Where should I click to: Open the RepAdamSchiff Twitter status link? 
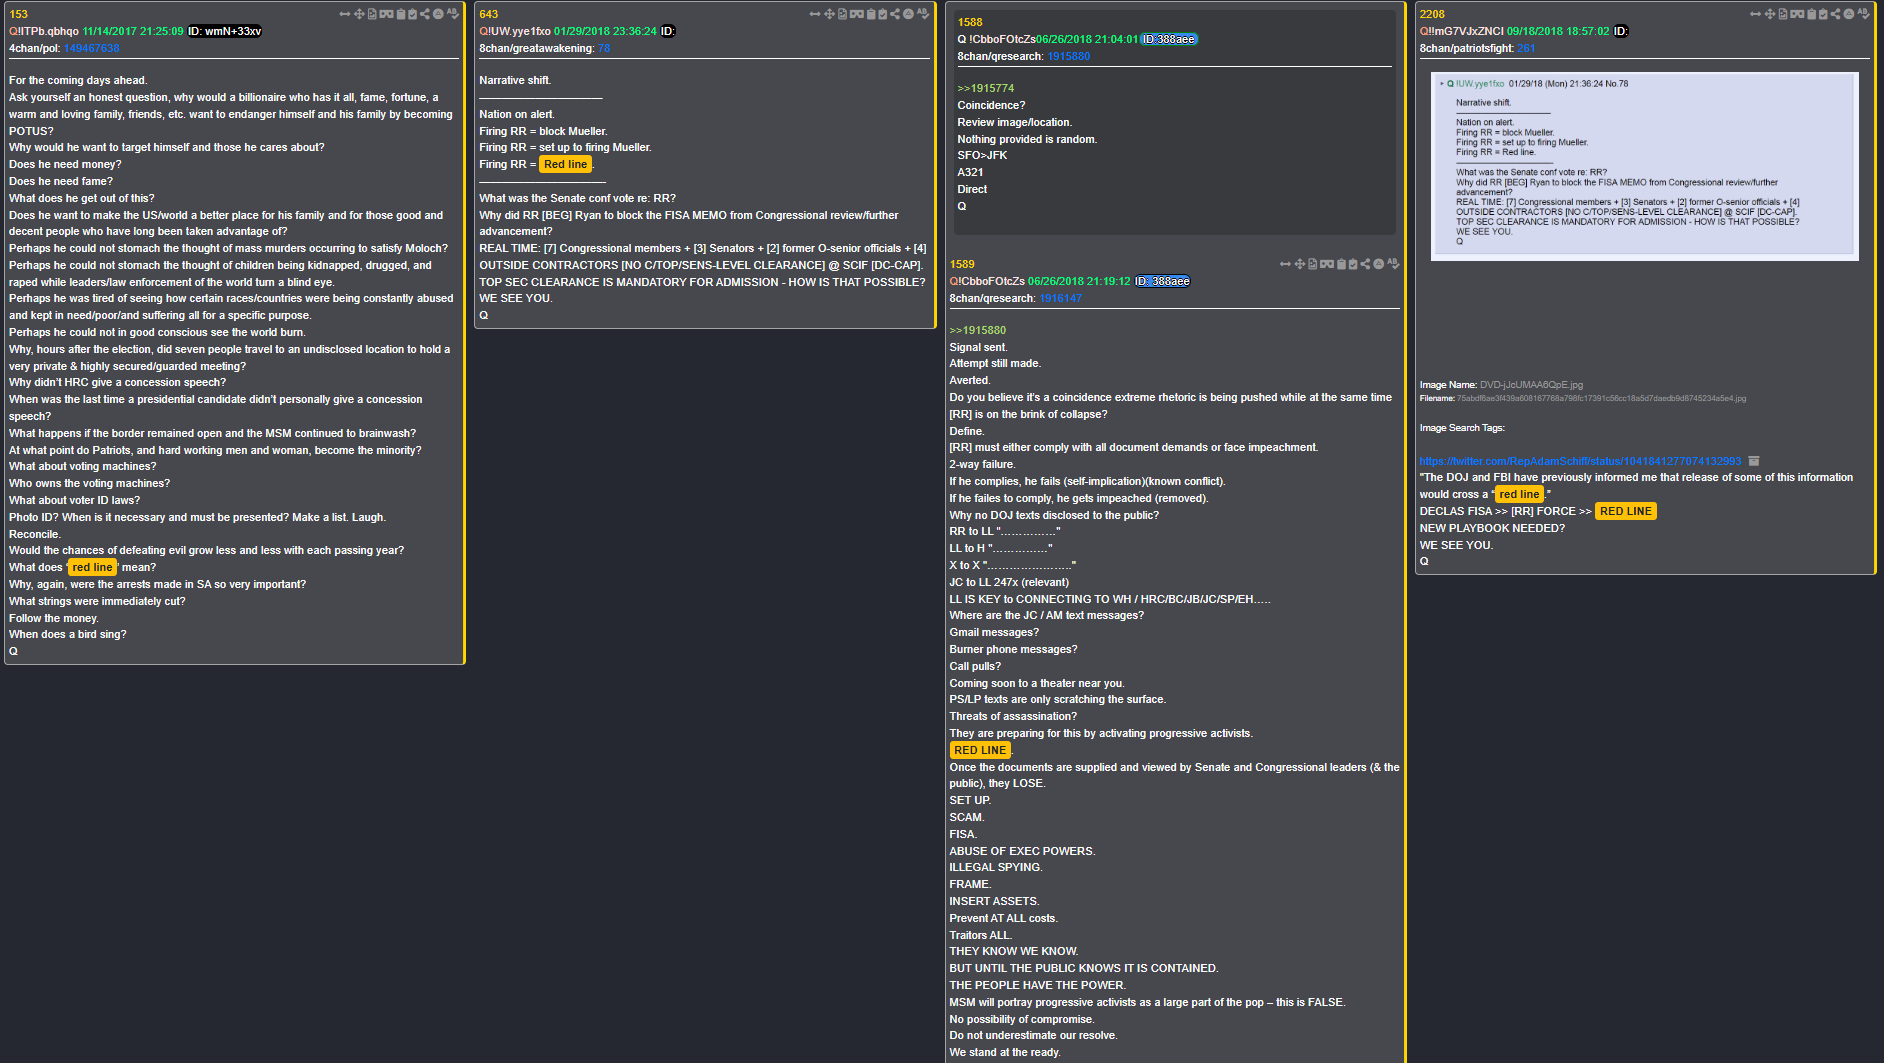[1580, 461]
